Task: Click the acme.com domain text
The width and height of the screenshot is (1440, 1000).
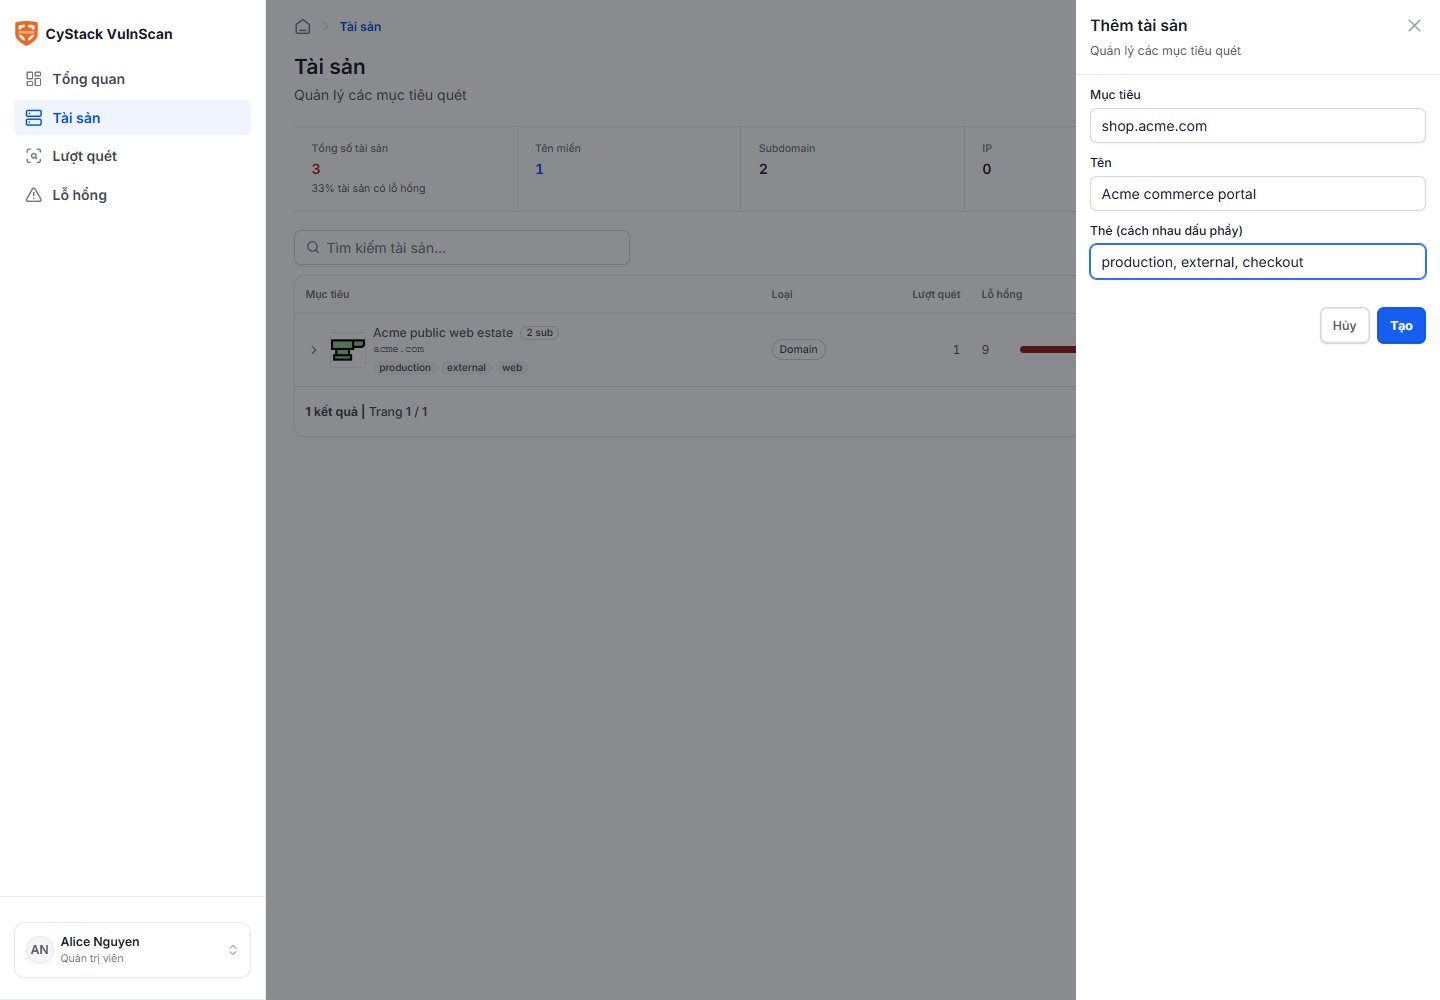Action: pos(399,349)
